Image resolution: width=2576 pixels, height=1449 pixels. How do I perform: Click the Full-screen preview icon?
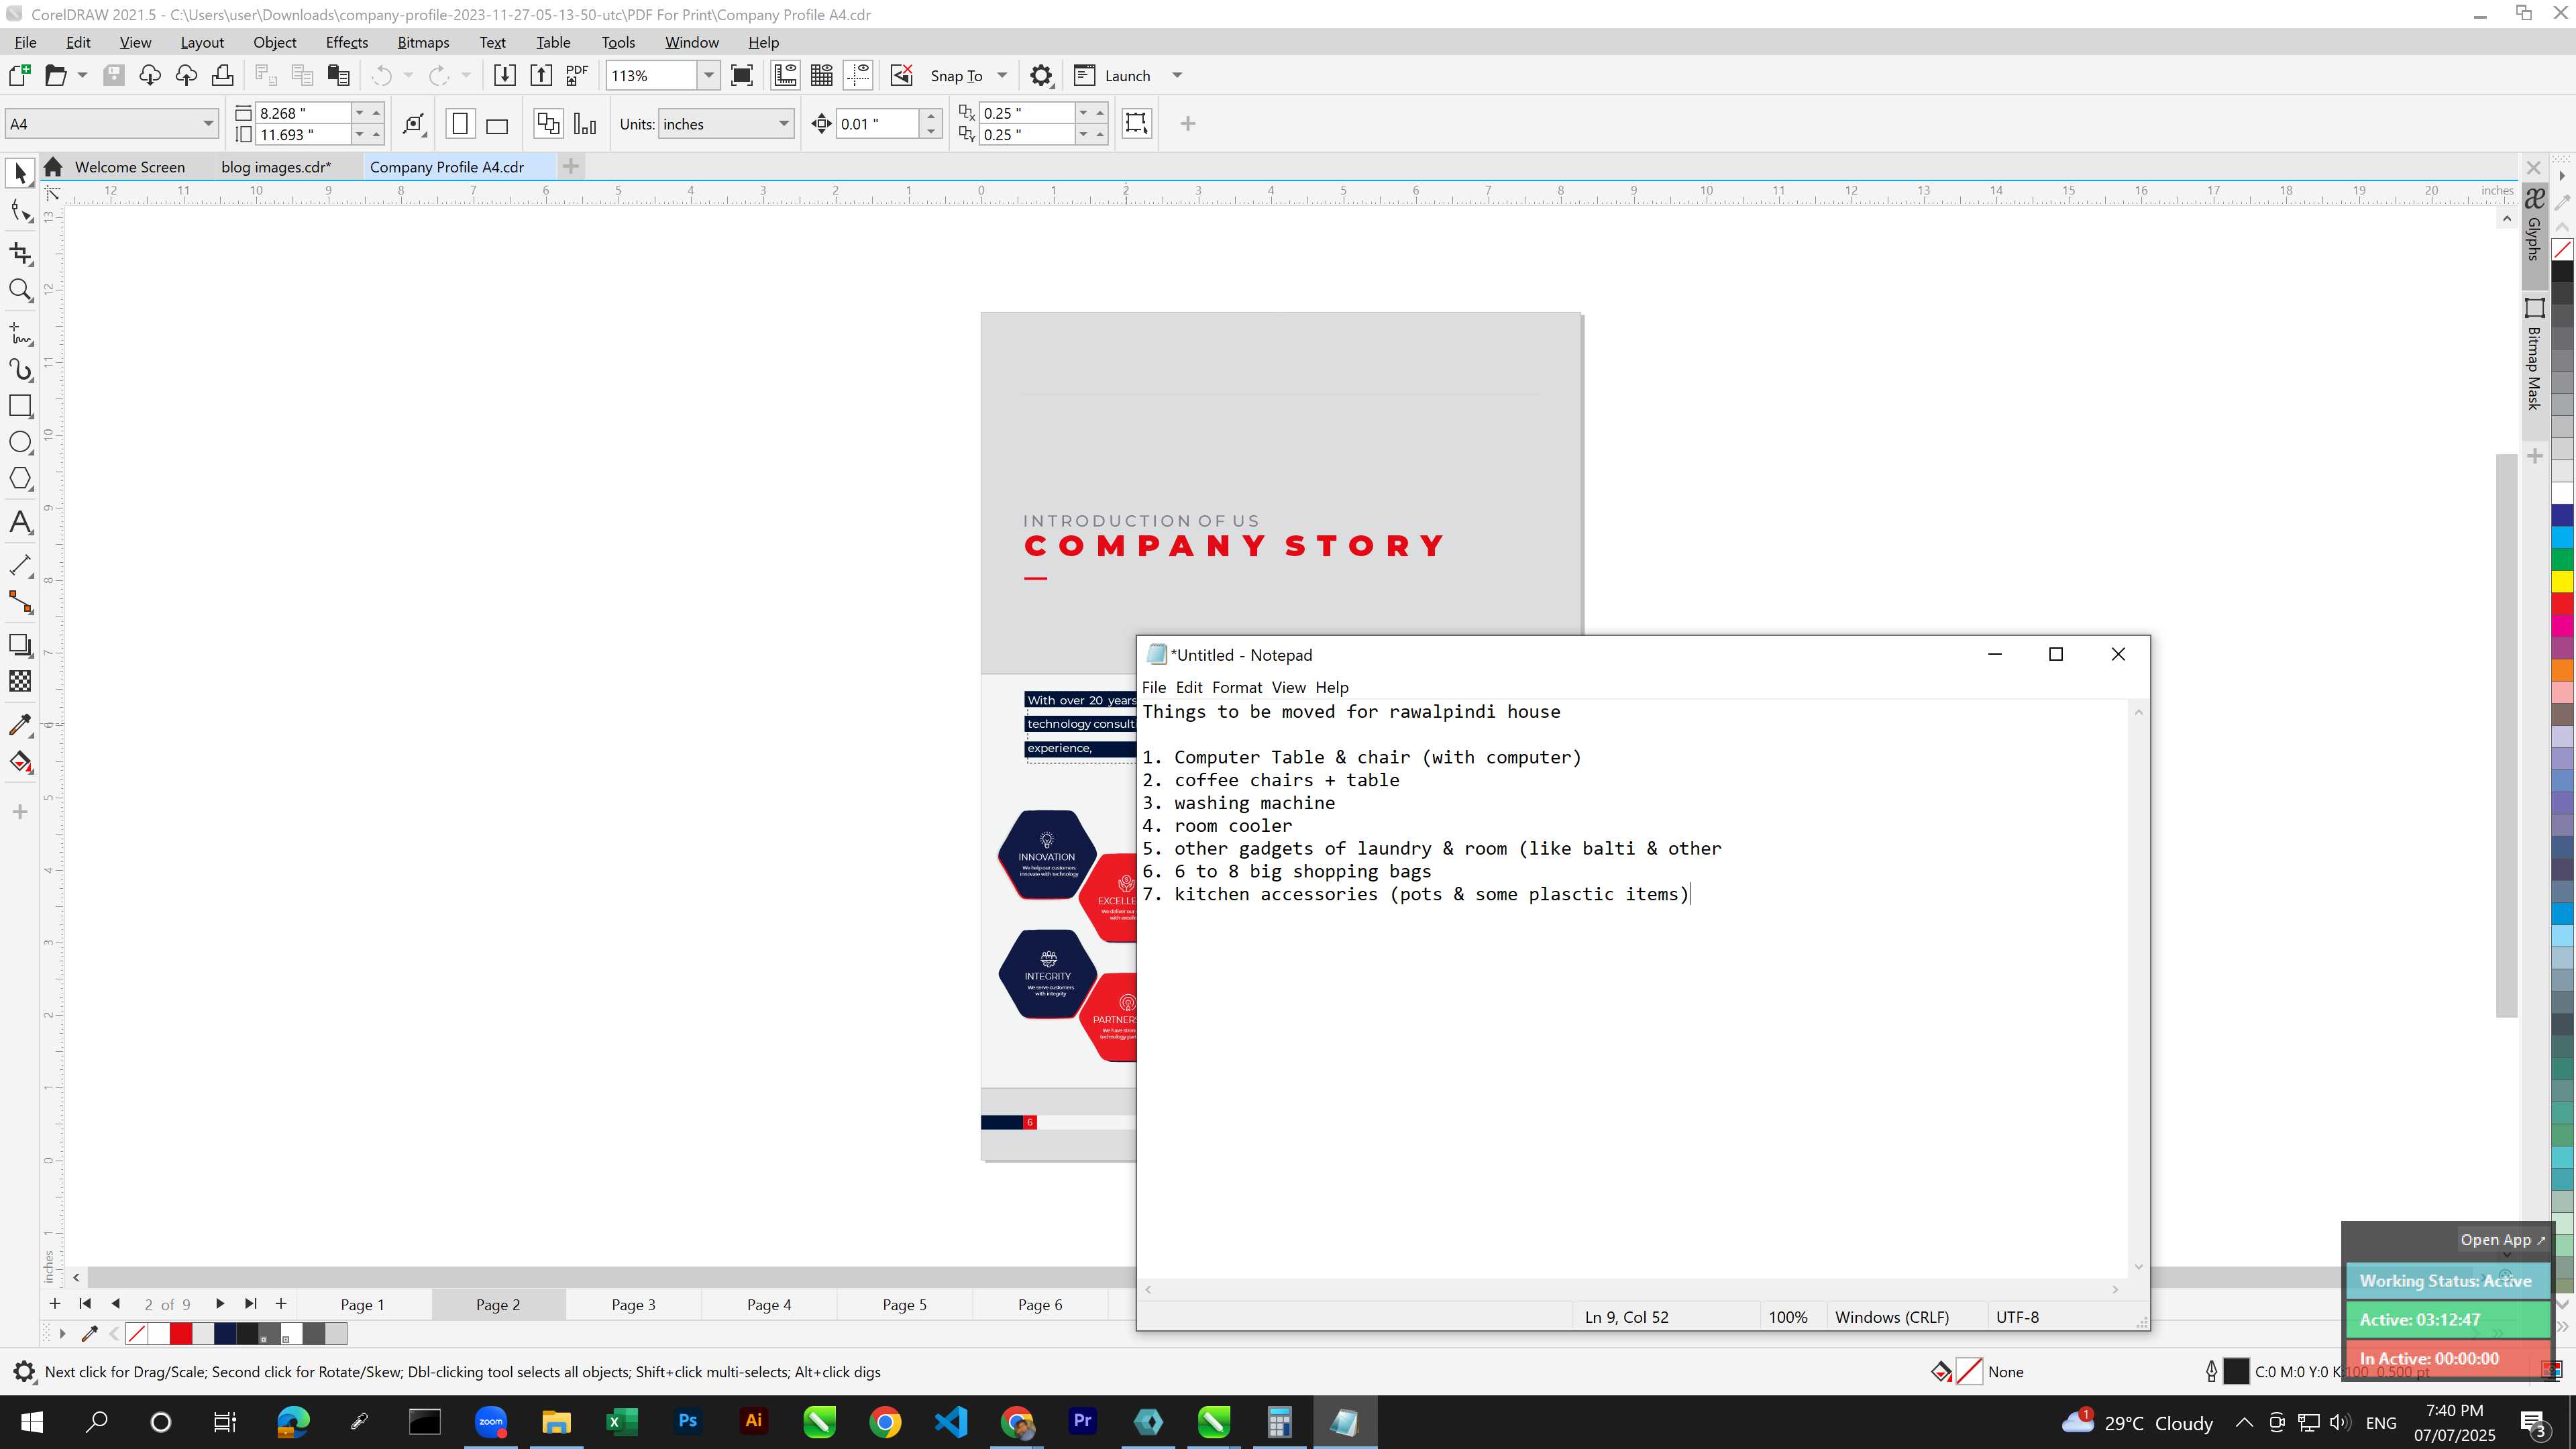coord(742,75)
